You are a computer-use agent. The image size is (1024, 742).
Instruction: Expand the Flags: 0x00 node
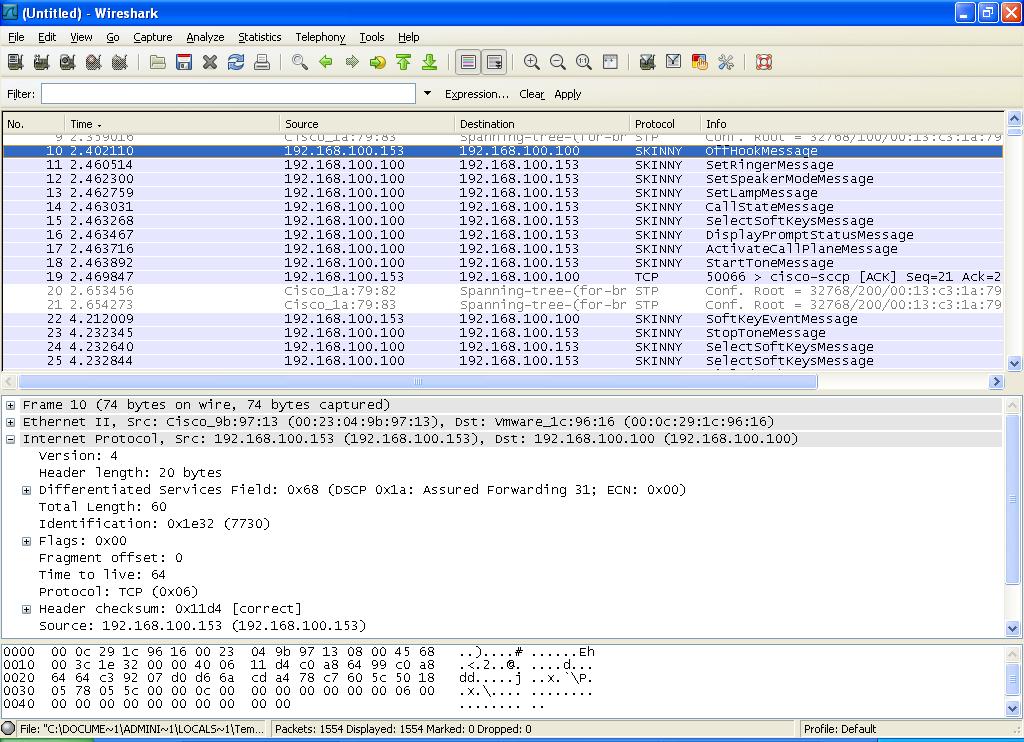27,541
